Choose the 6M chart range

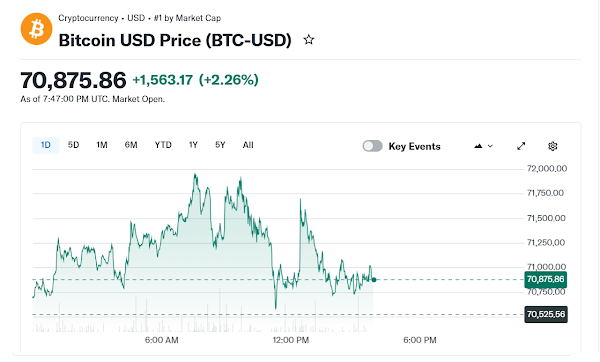131,145
